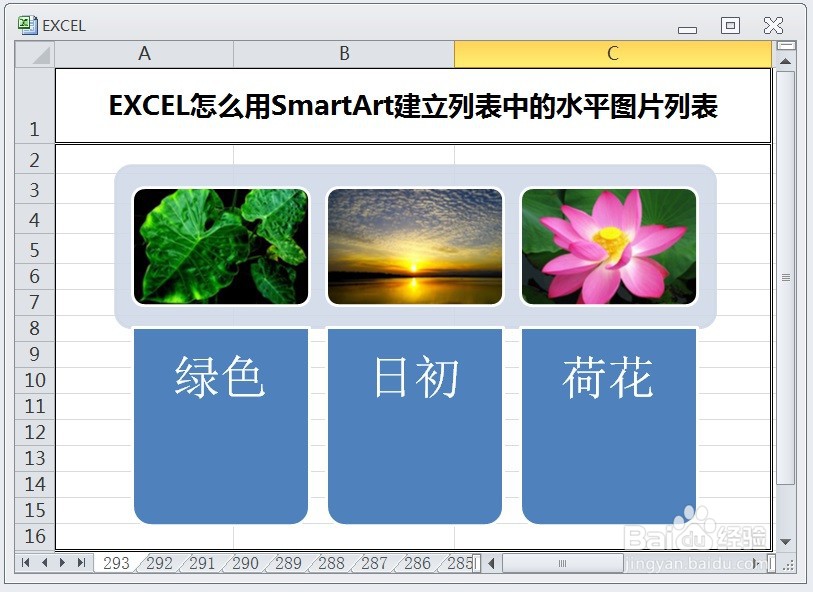The height and width of the screenshot is (592, 813).
Task: Click the Excel application icon in title bar
Action: [27, 24]
